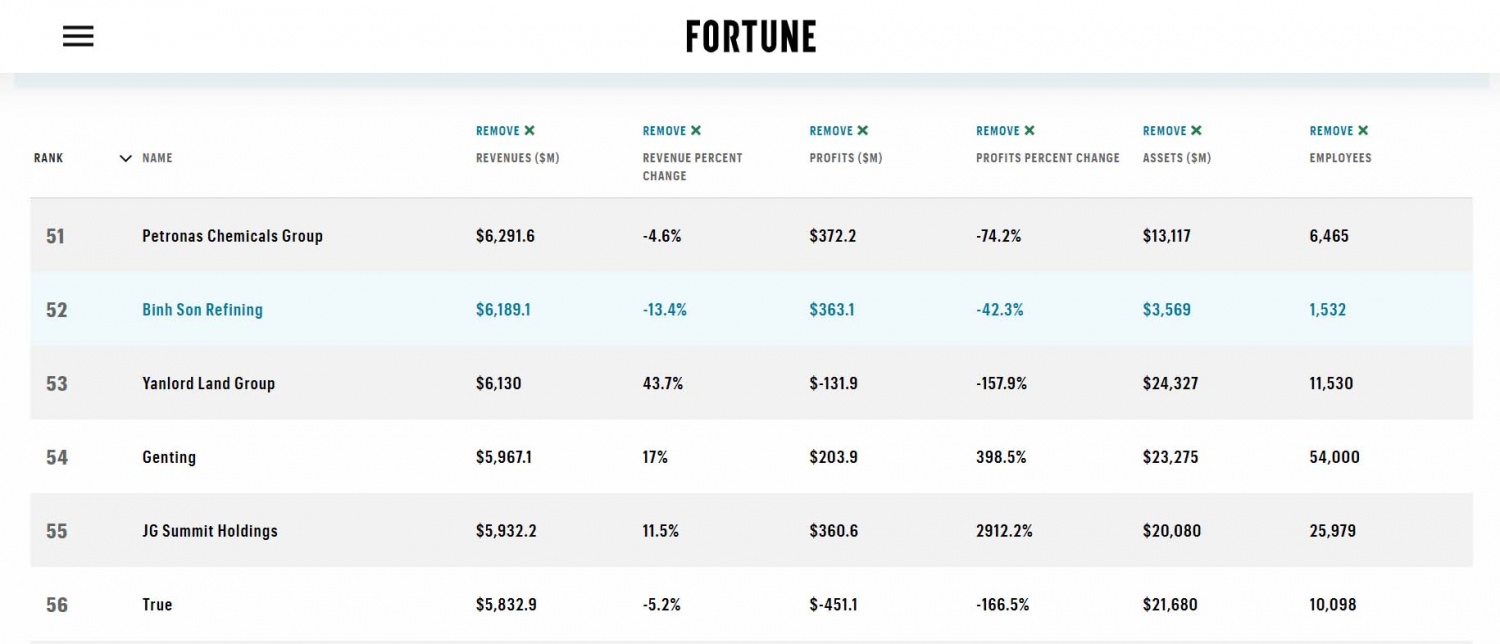Click the Rank column header

tap(49, 158)
